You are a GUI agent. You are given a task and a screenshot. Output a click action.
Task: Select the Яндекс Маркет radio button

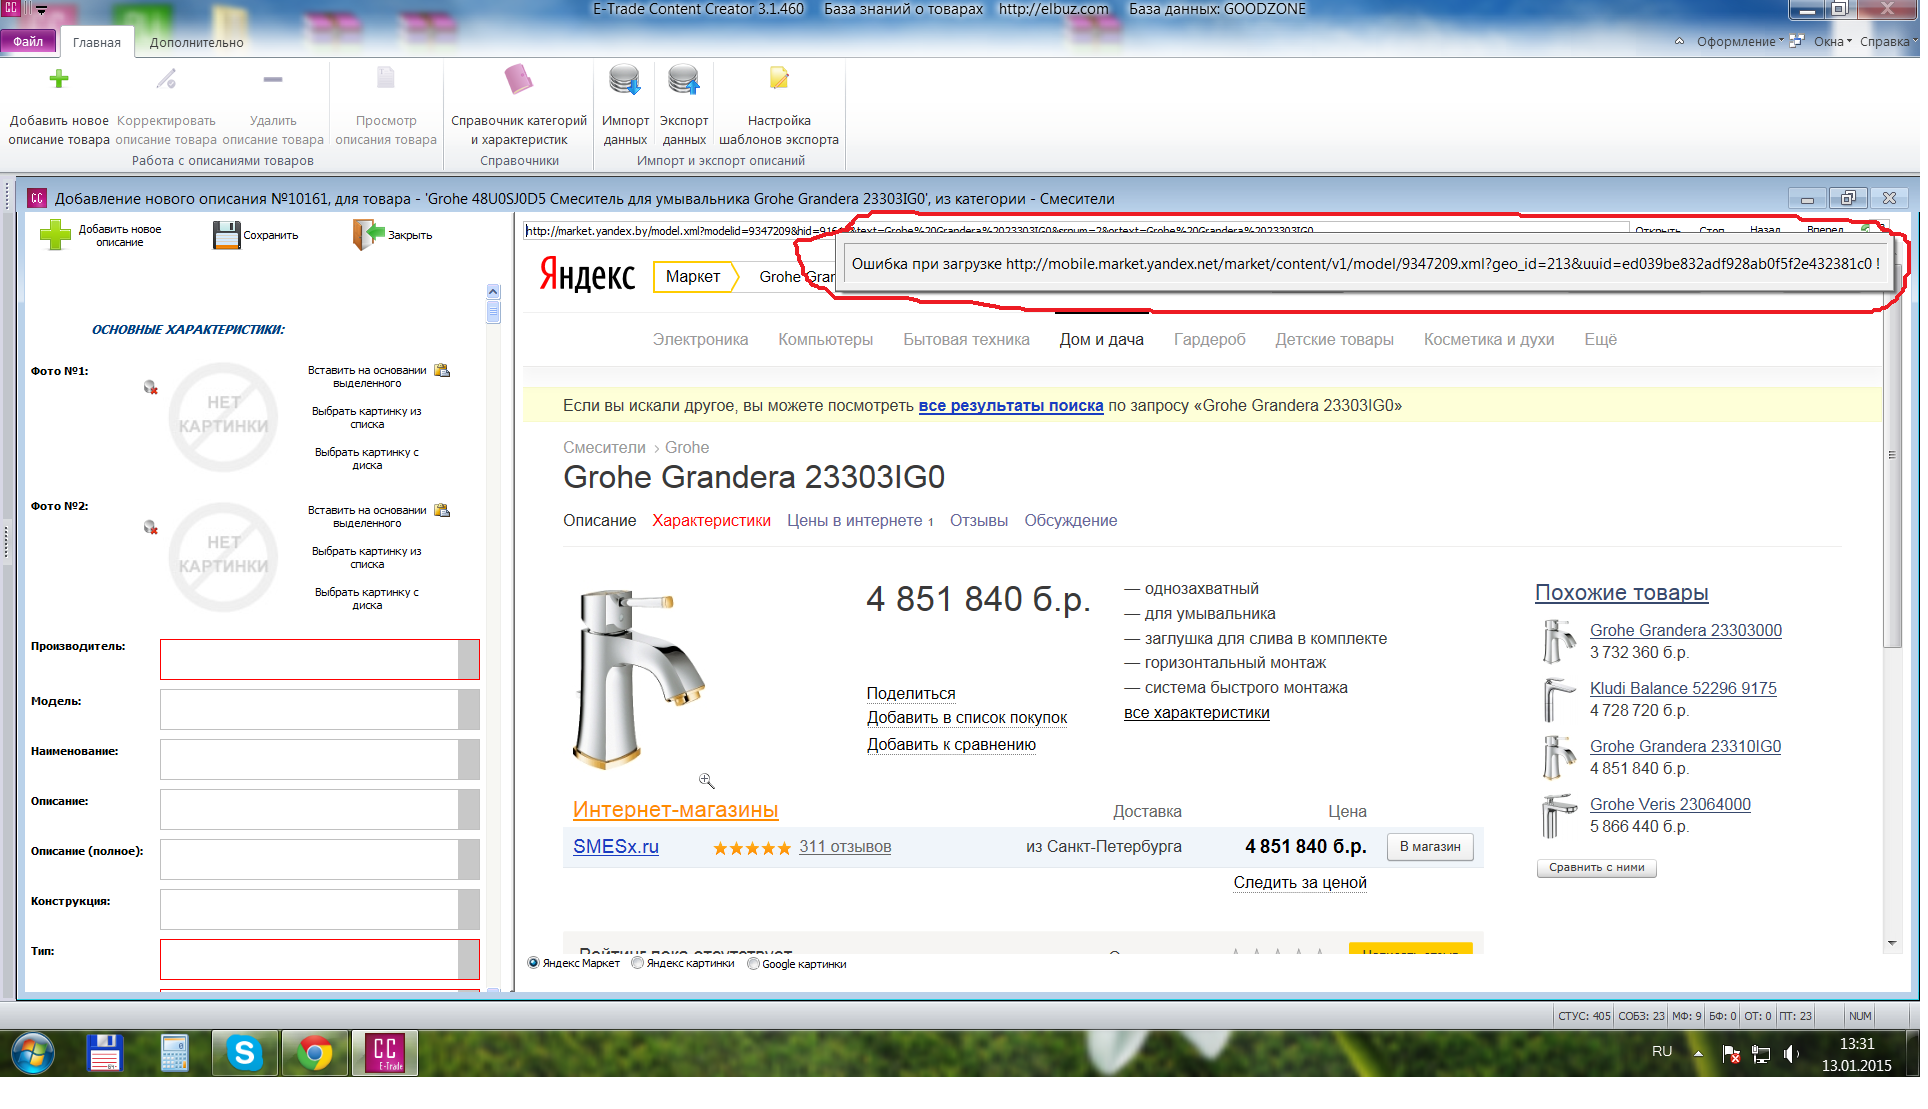tap(534, 963)
